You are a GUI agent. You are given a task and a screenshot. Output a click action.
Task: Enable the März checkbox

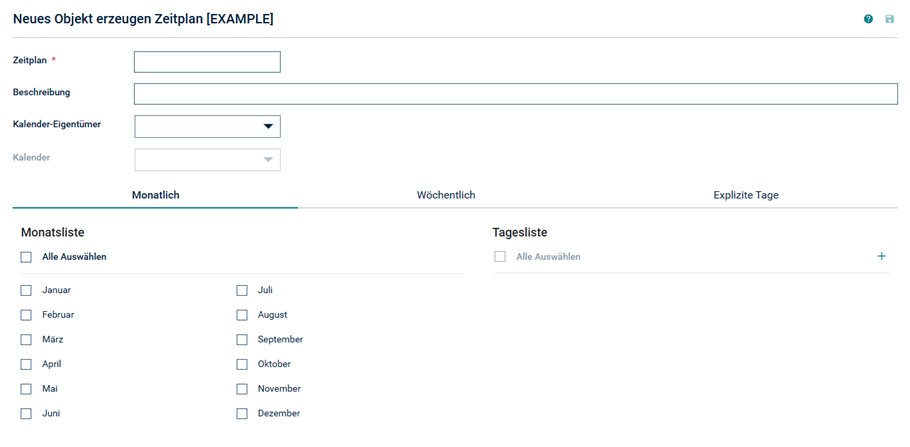click(26, 340)
